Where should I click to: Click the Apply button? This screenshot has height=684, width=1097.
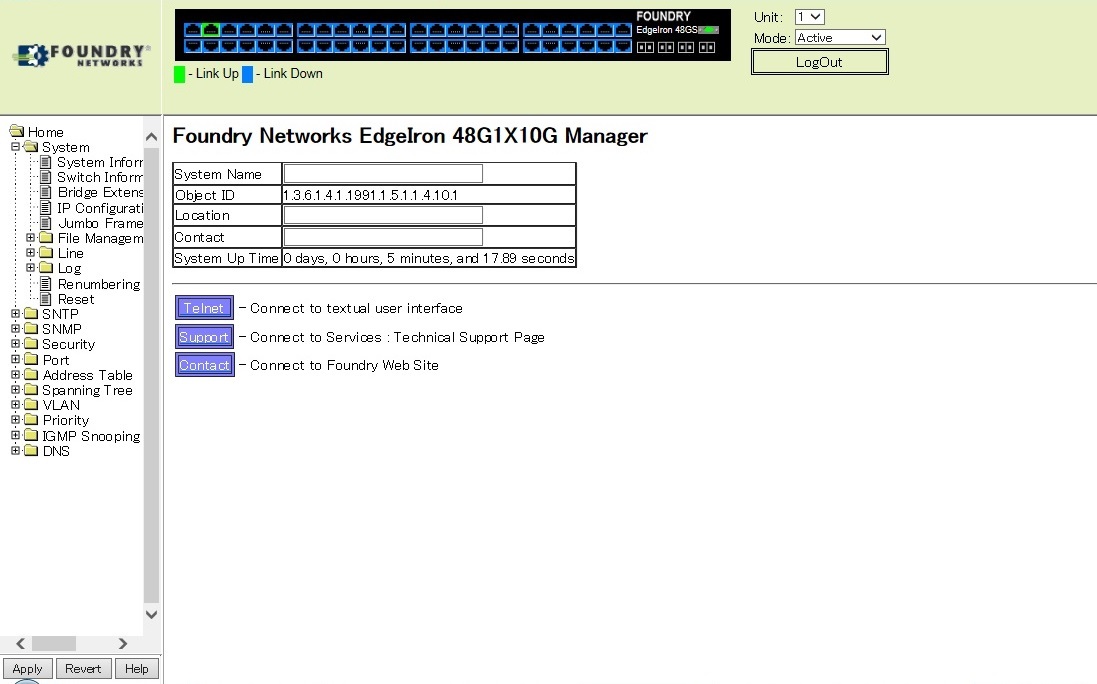tap(27, 669)
